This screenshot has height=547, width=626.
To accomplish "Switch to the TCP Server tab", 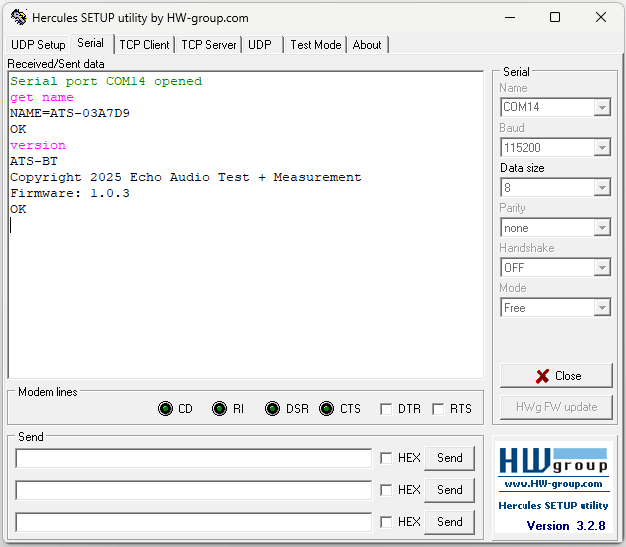I will point(209,45).
